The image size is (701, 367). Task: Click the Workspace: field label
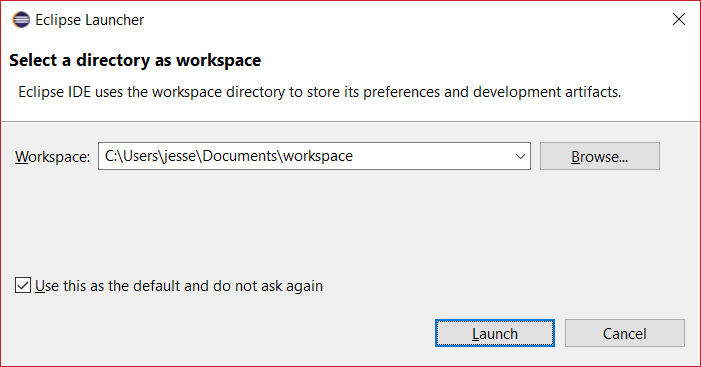pyautogui.click(x=52, y=157)
